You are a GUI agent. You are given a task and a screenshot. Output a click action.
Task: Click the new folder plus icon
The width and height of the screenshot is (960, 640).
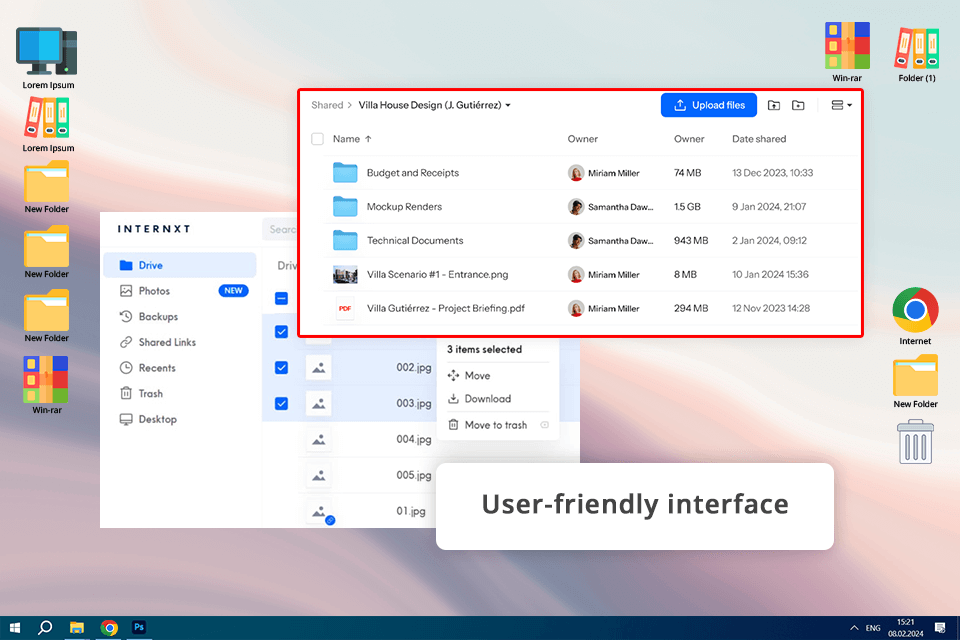click(798, 105)
